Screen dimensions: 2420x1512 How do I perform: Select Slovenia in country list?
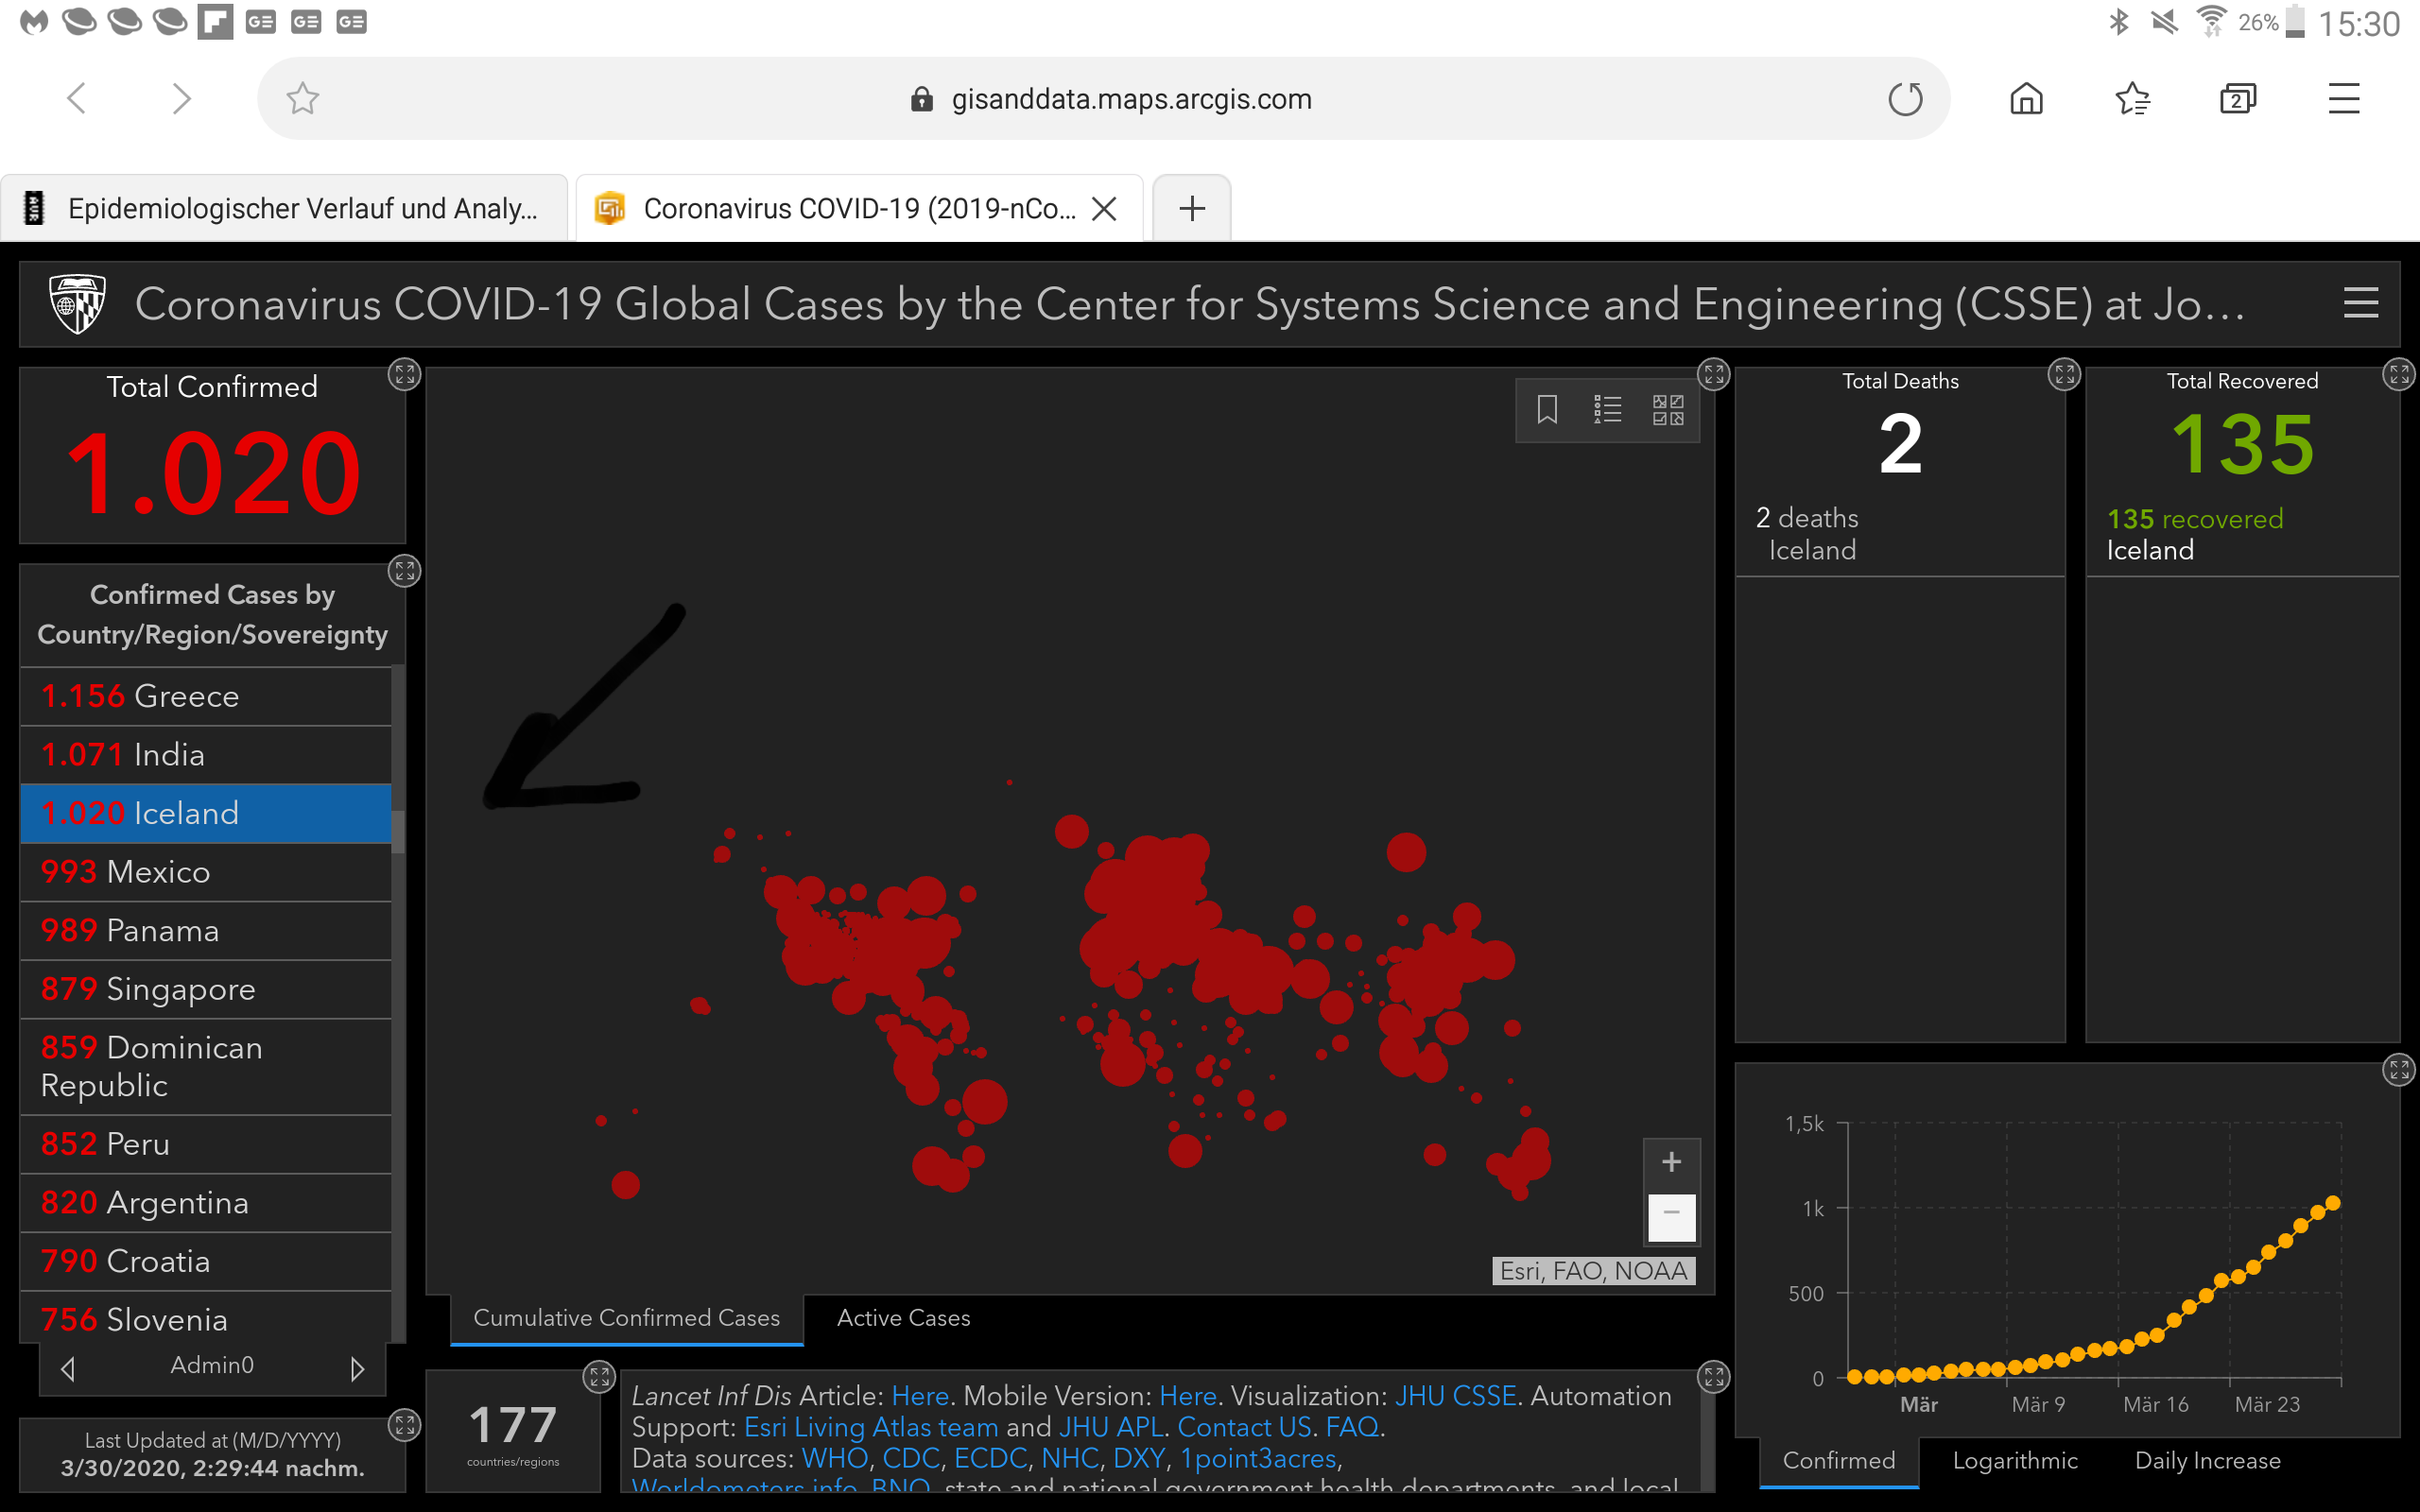pos(205,1319)
